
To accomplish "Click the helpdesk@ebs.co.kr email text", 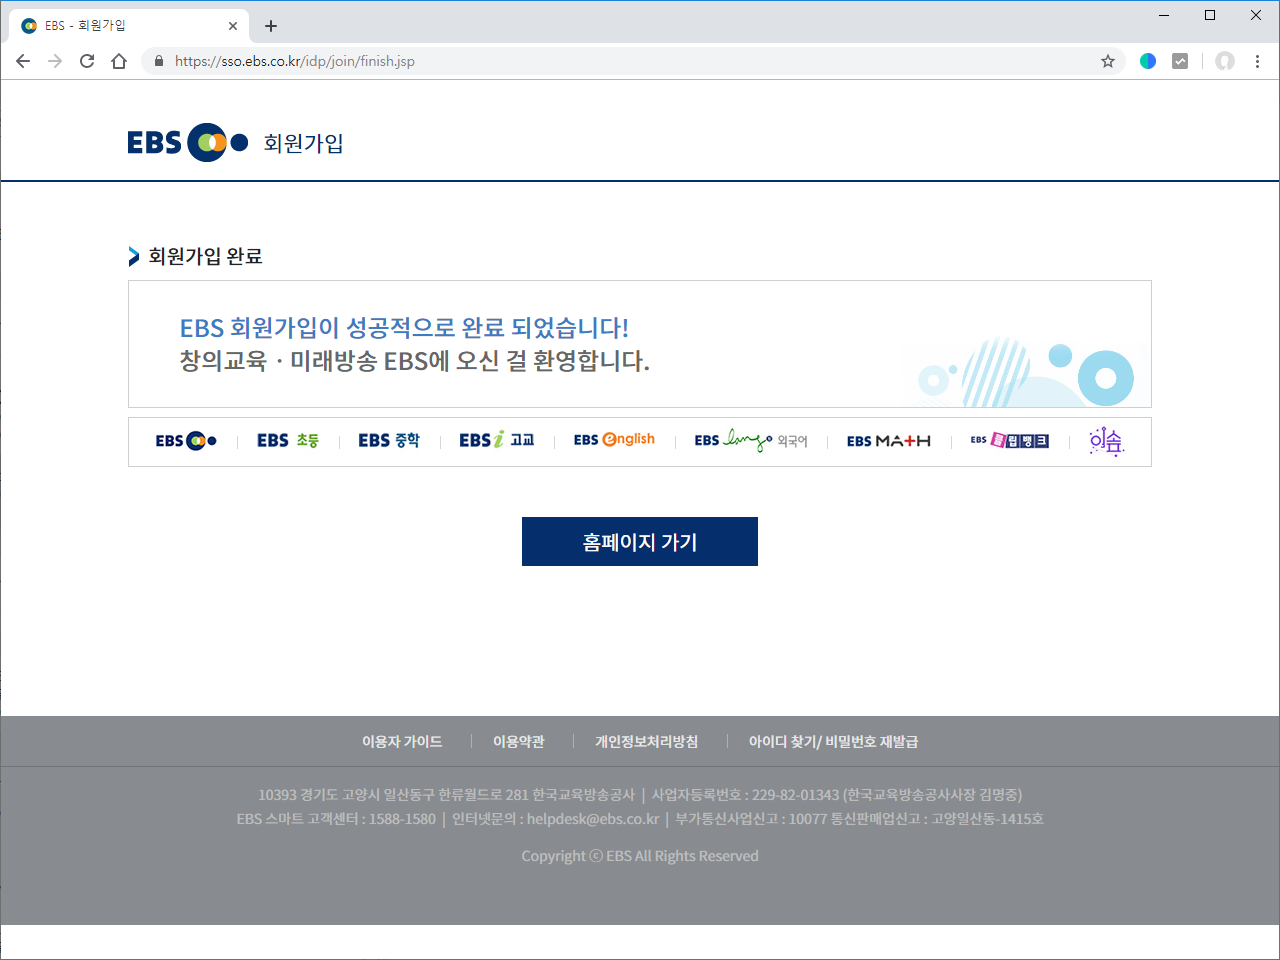I will click(x=593, y=819).
